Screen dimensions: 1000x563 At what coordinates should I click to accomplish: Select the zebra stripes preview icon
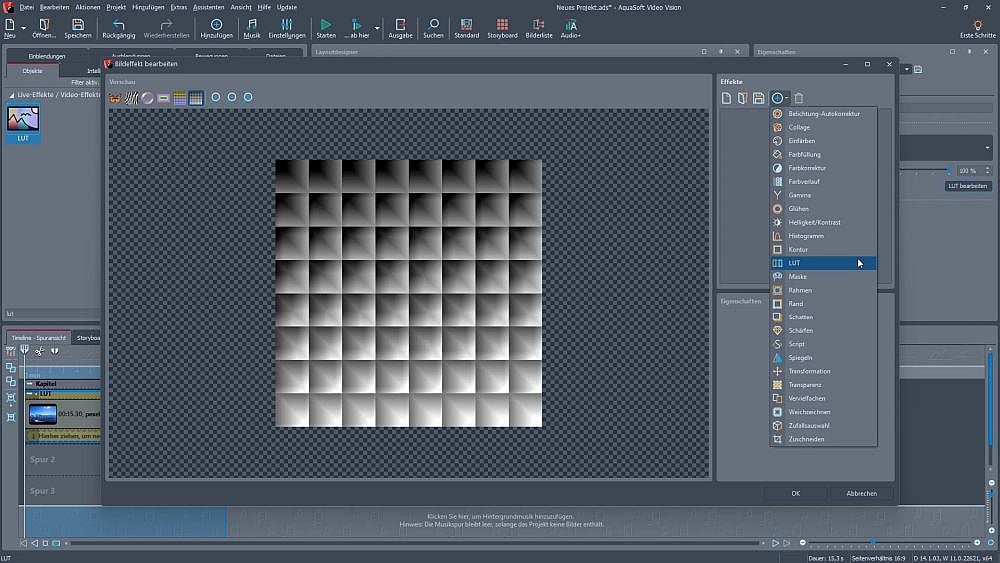click(x=131, y=98)
